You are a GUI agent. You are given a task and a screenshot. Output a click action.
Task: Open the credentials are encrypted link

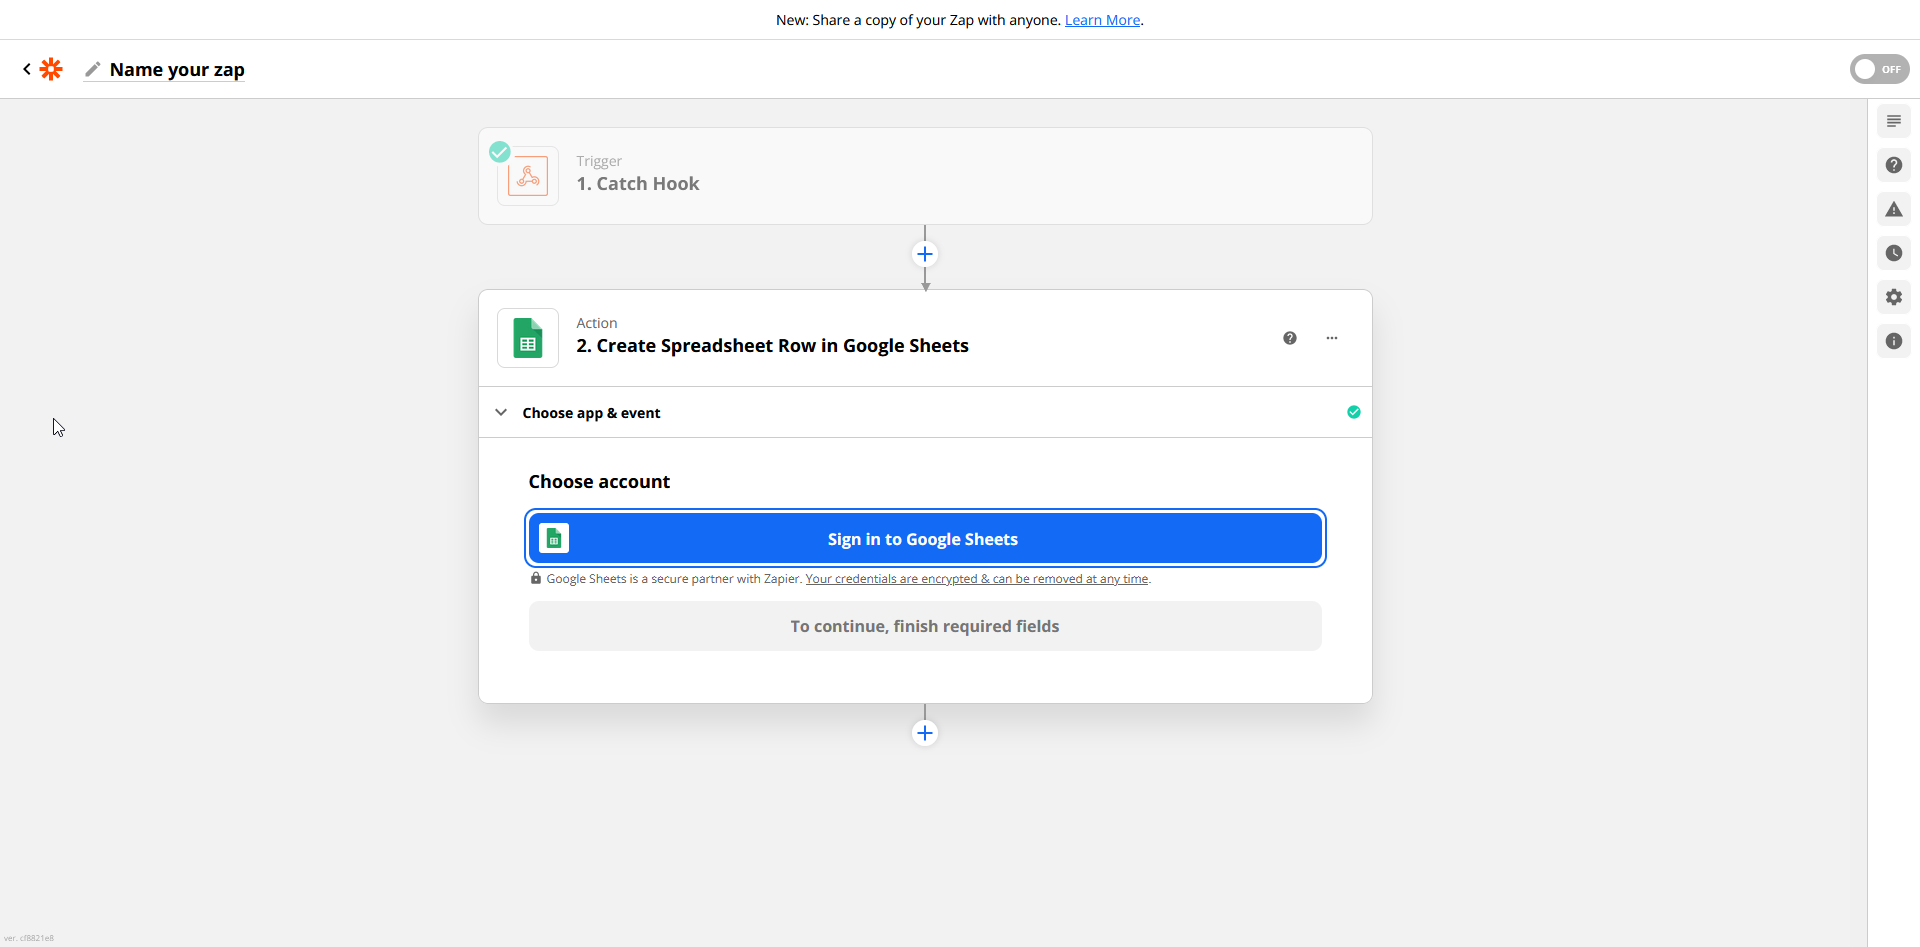pos(977,579)
